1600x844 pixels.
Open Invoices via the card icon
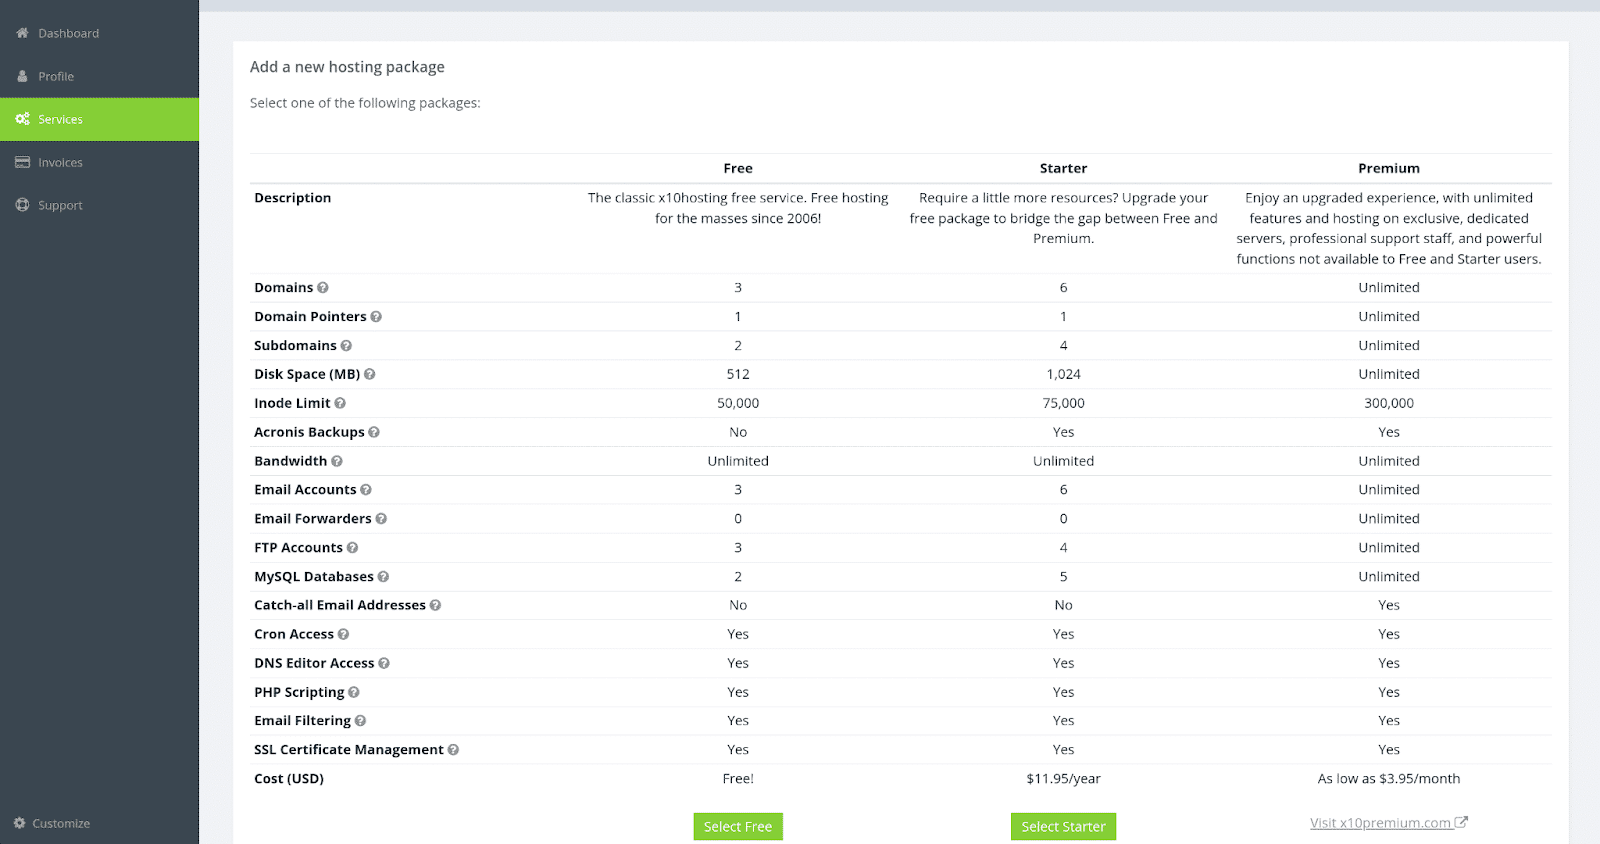(x=21, y=161)
